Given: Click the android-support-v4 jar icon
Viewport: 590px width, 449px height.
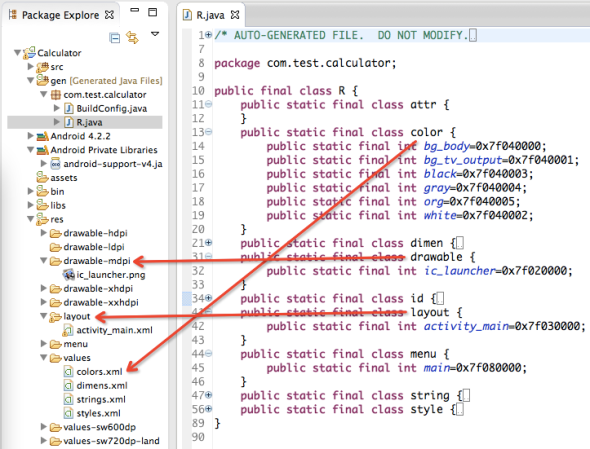Looking at the screenshot, I should coord(56,164).
